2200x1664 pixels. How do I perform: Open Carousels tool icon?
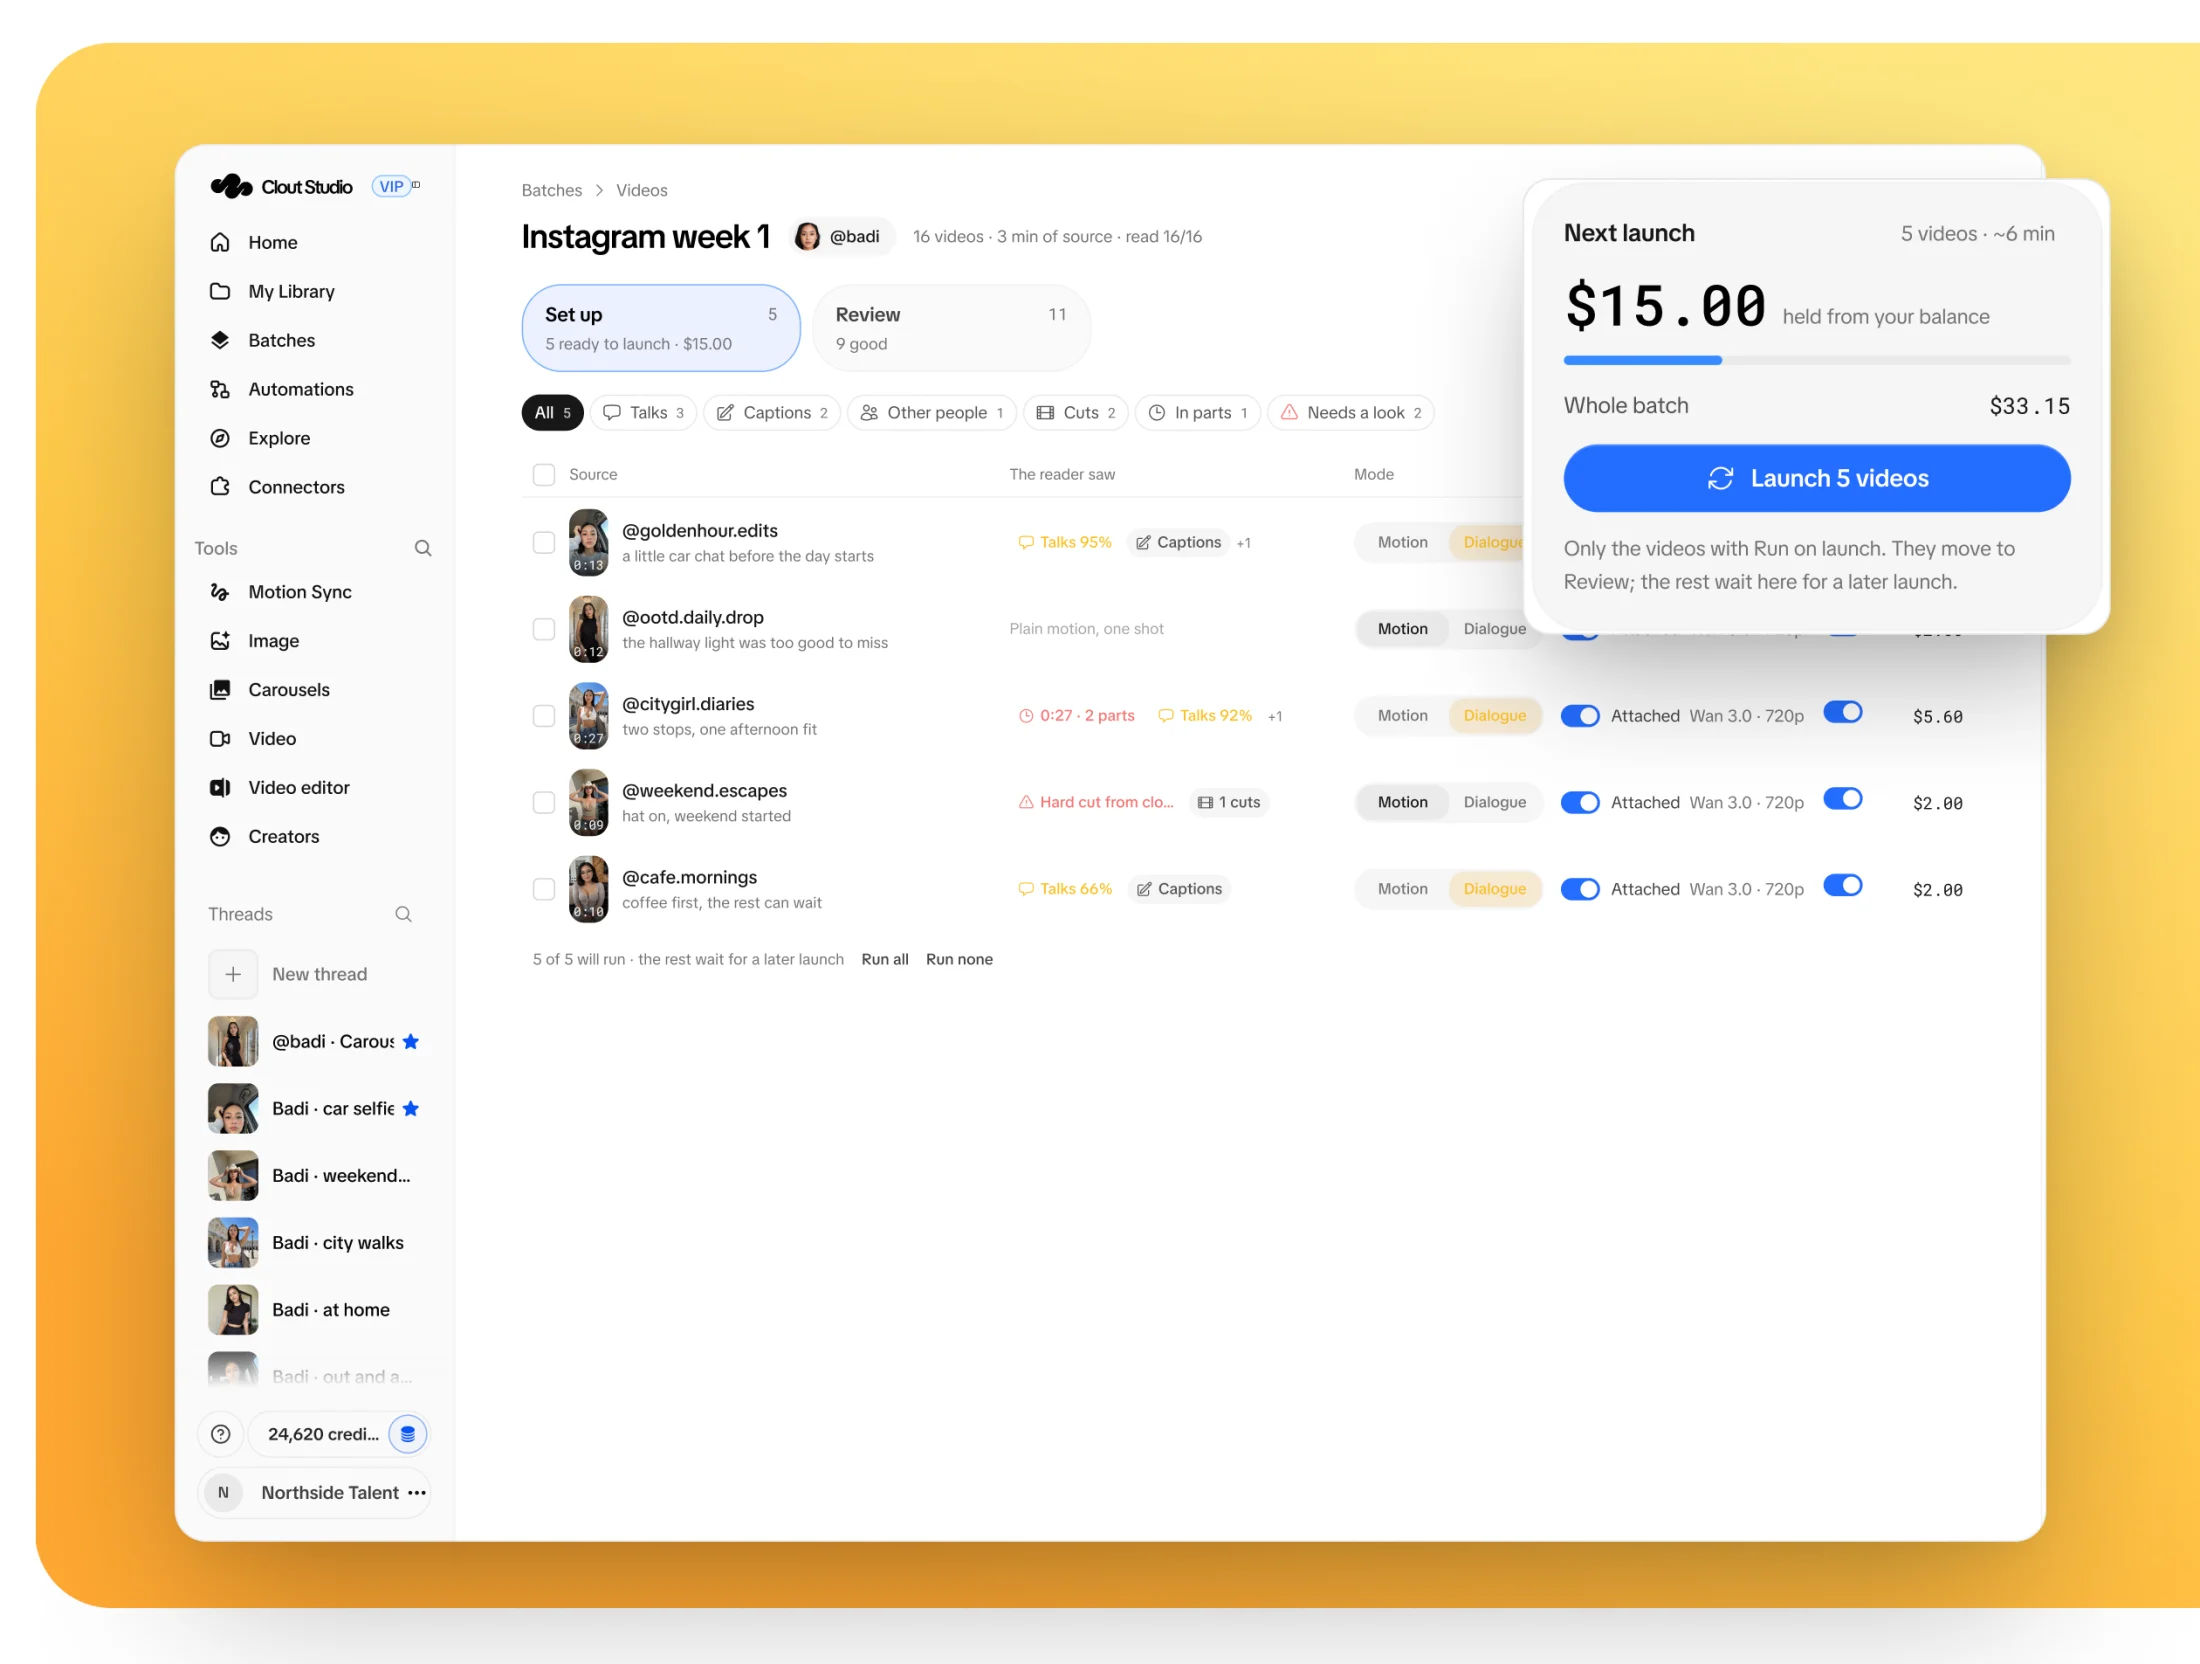click(x=220, y=690)
